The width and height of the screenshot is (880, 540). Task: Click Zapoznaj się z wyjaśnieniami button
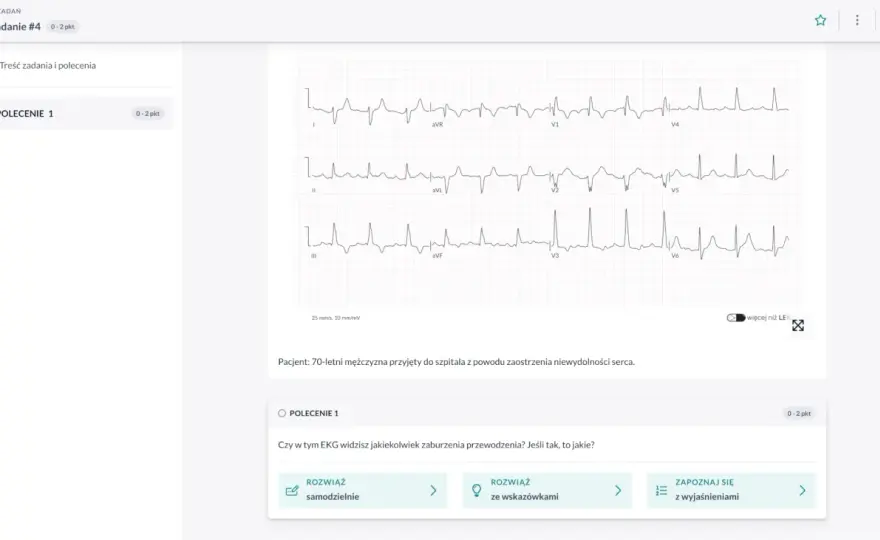(731, 490)
